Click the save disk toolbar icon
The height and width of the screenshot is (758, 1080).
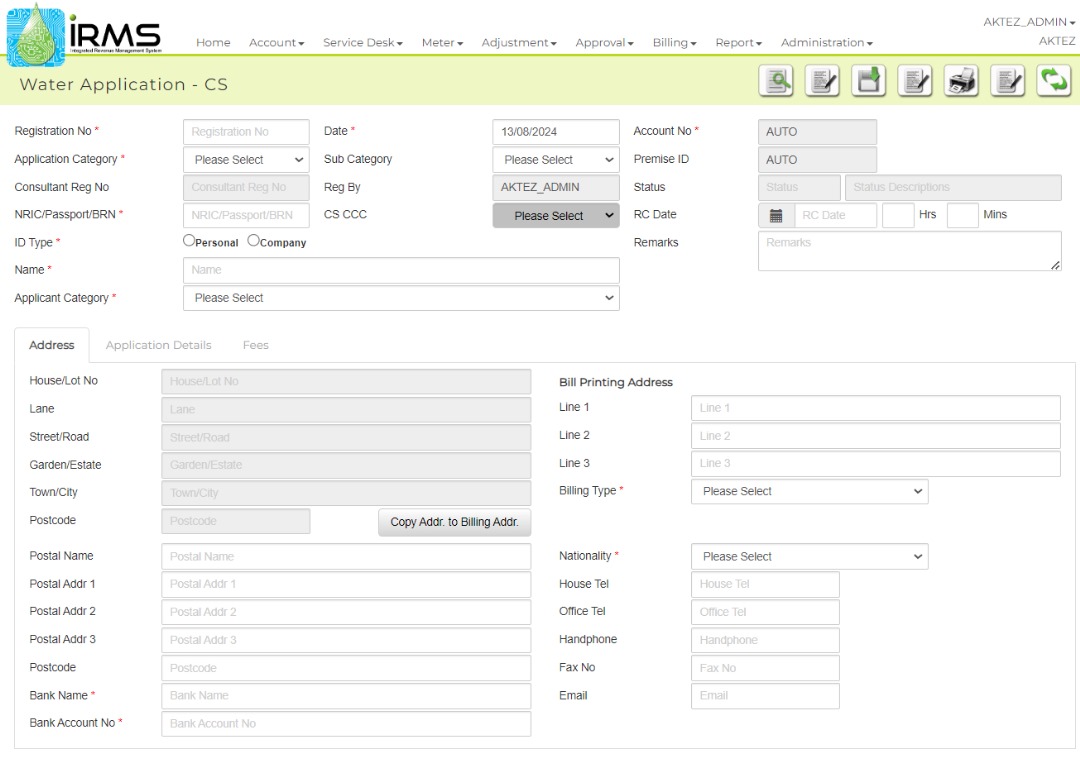click(869, 81)
